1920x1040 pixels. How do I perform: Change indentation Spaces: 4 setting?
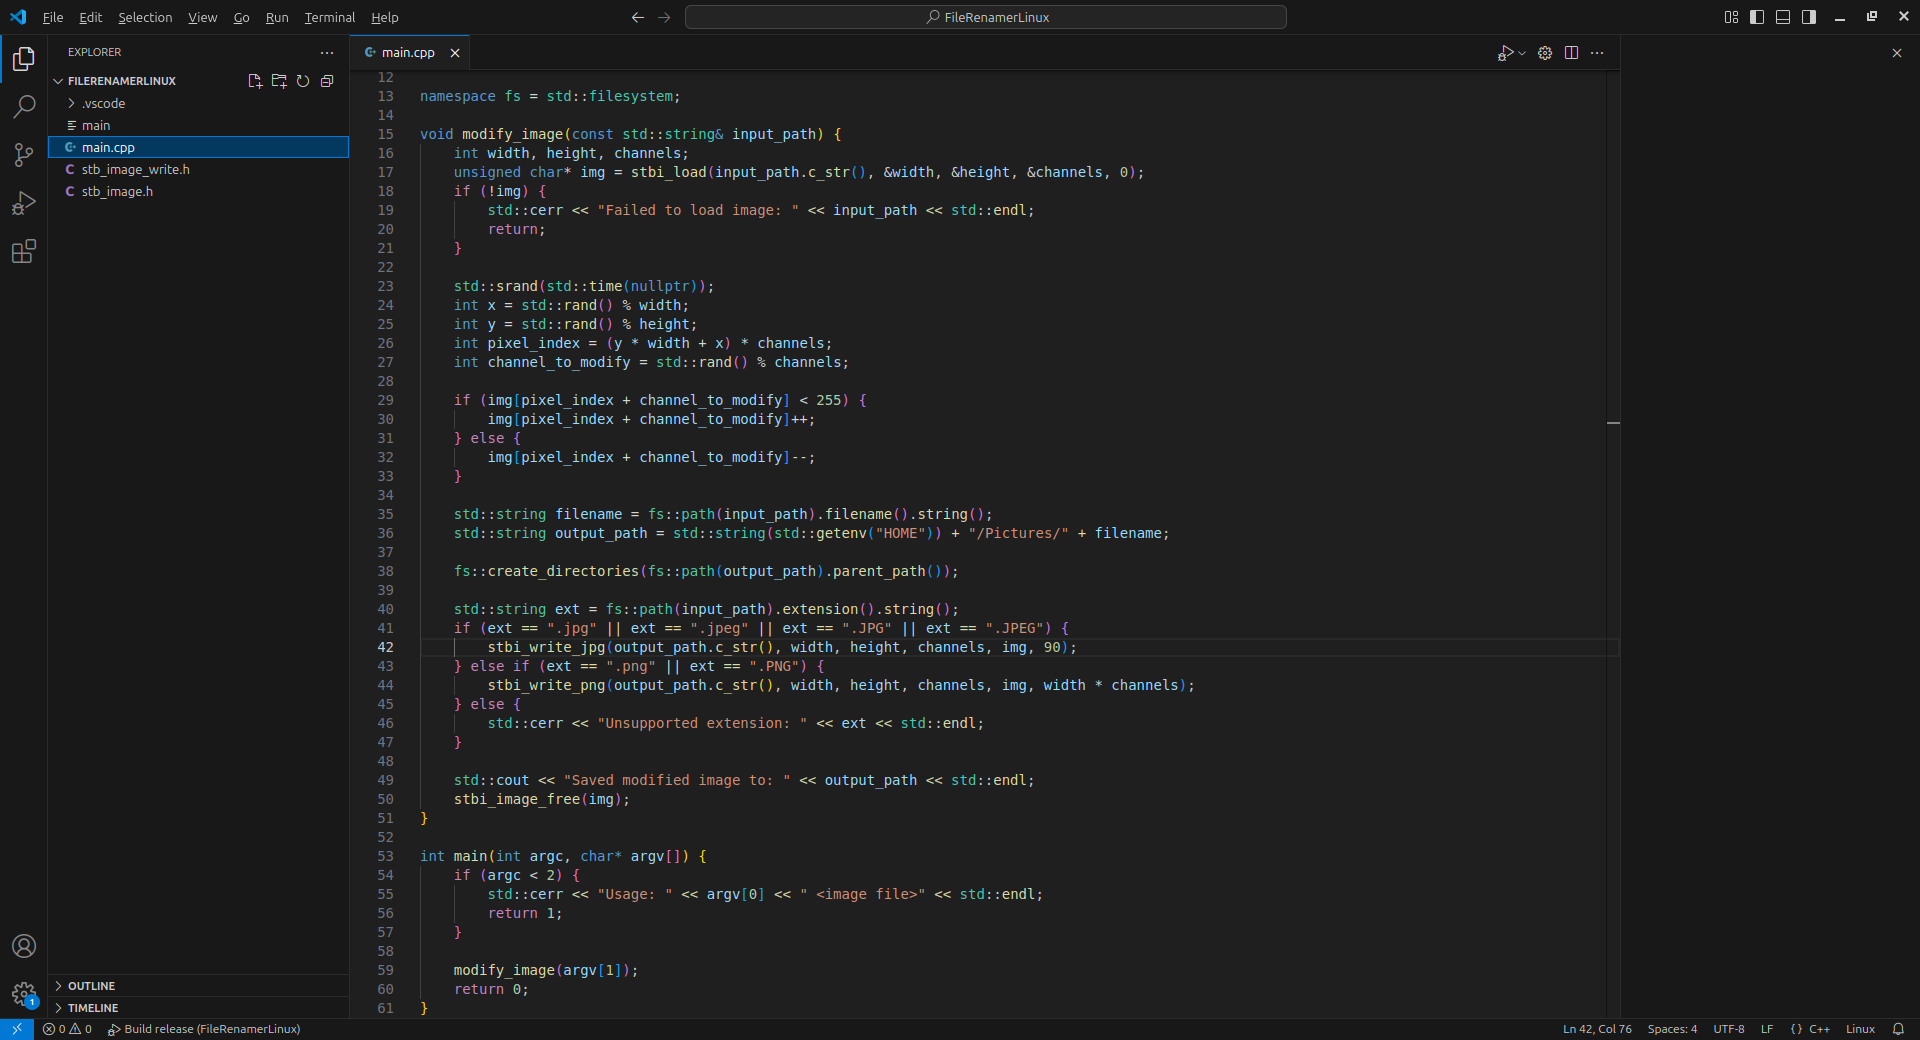(1672, 1029)
